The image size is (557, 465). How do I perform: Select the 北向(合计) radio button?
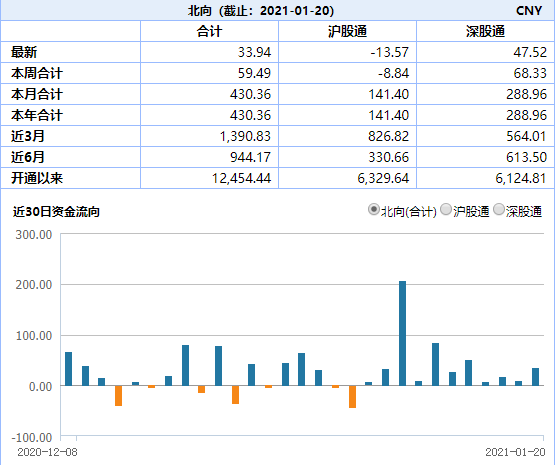pyautogui.click(x=373, y=210)
